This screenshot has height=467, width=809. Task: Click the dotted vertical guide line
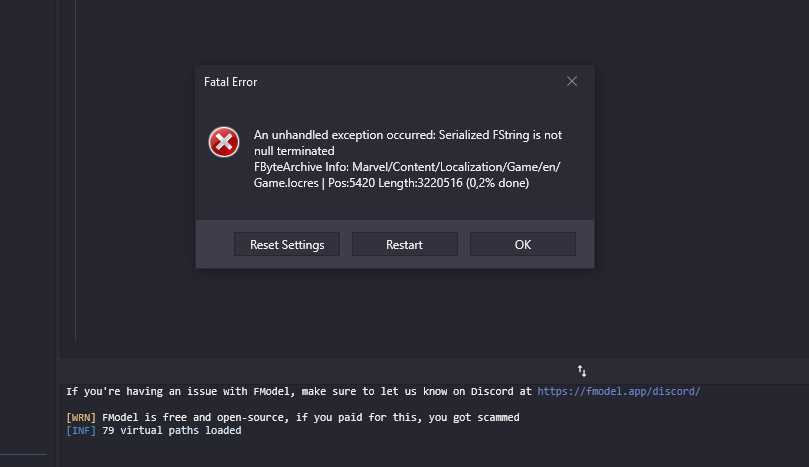[x=75, y=170]
